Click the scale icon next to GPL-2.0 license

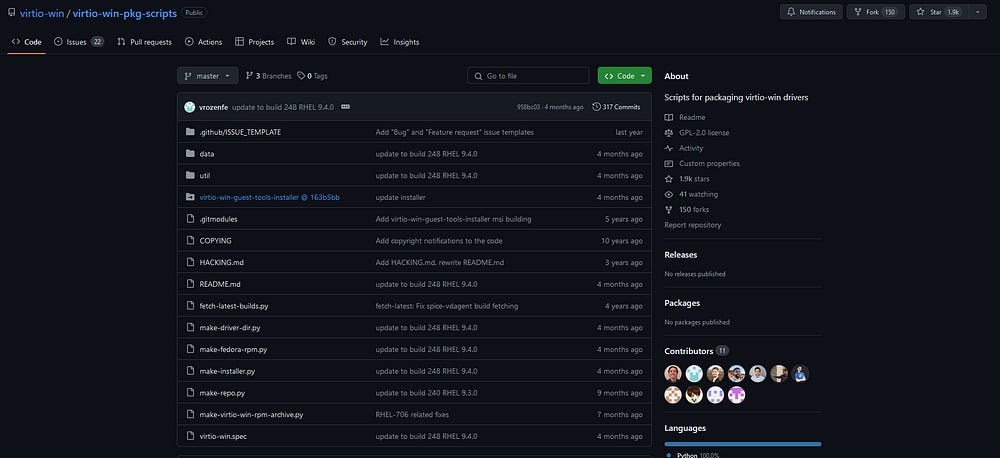pos(668,133)
